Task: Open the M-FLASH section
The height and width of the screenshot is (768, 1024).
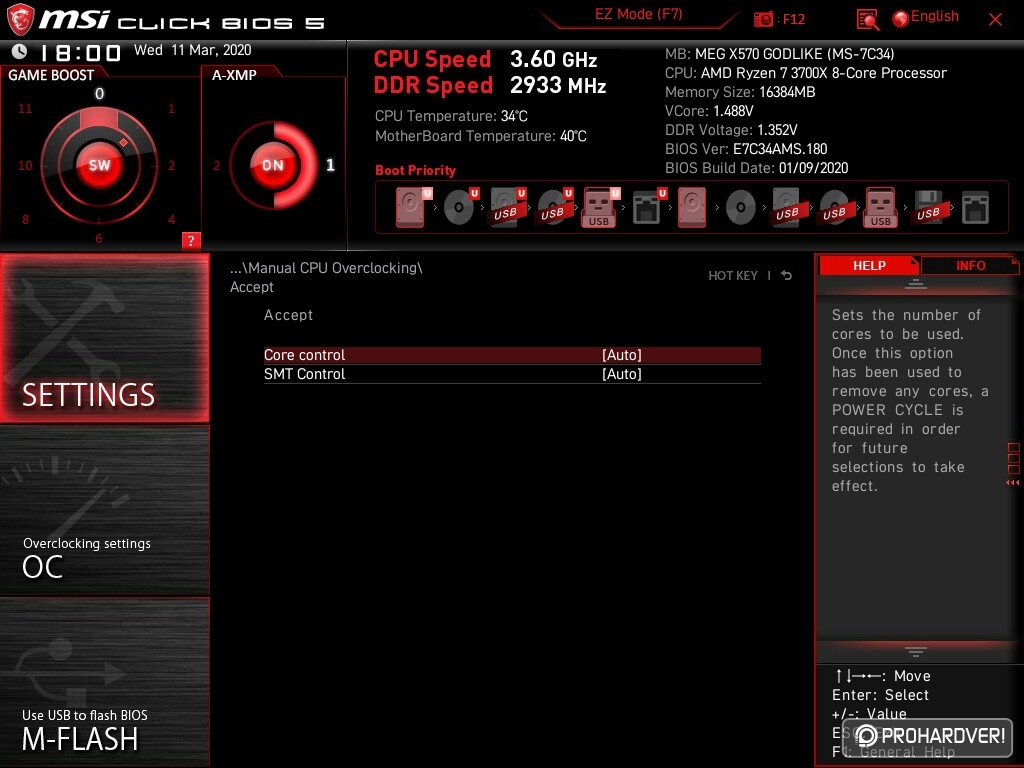Action: tap(104, 682)
